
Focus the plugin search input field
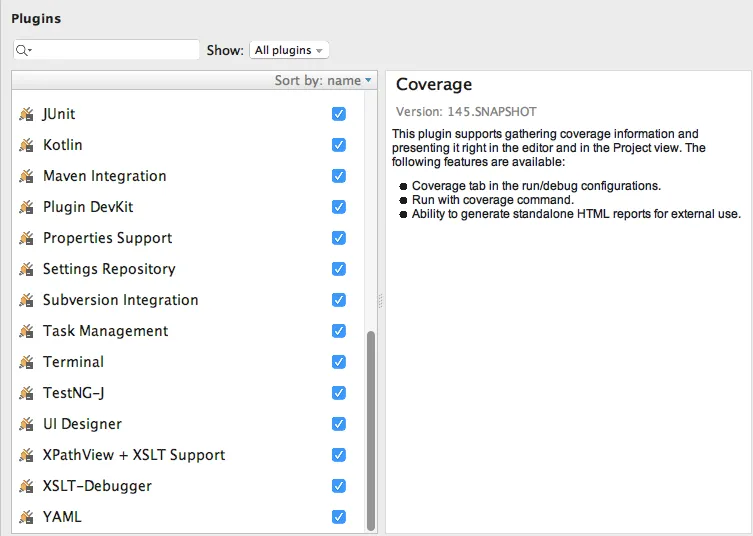click(107, 50)
